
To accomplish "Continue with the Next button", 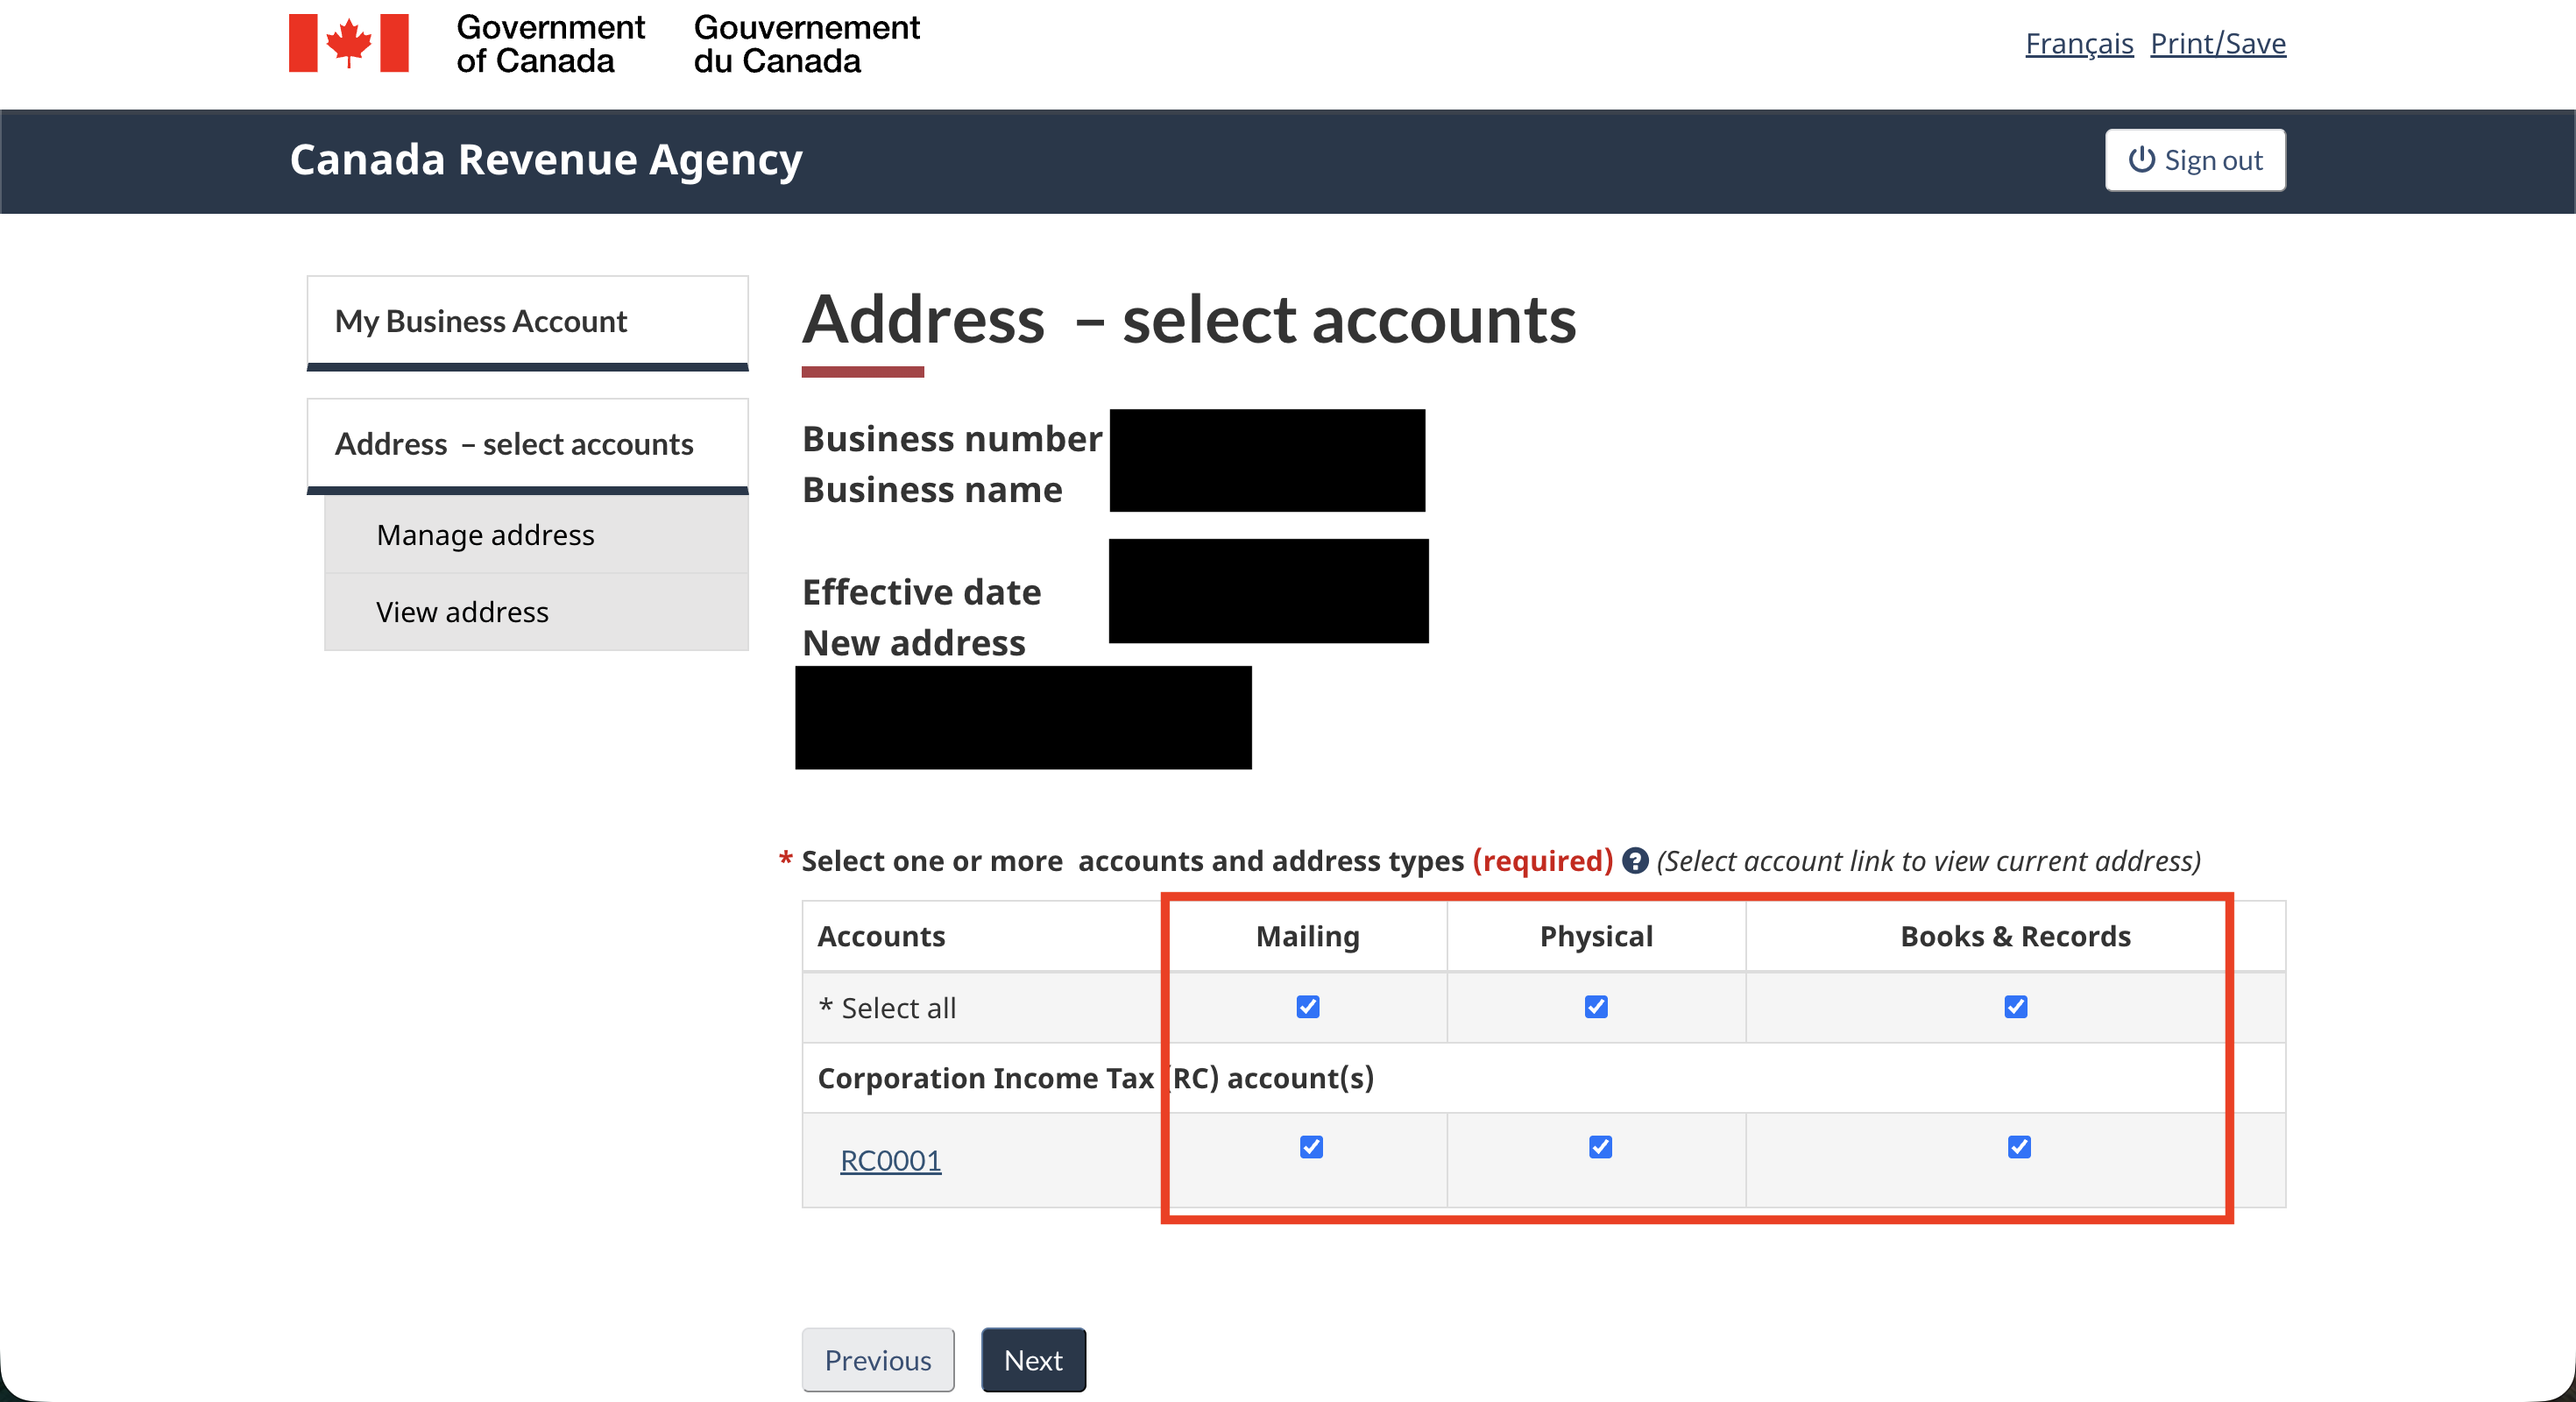I will pyautogui.click(x=1033, y=1360).
